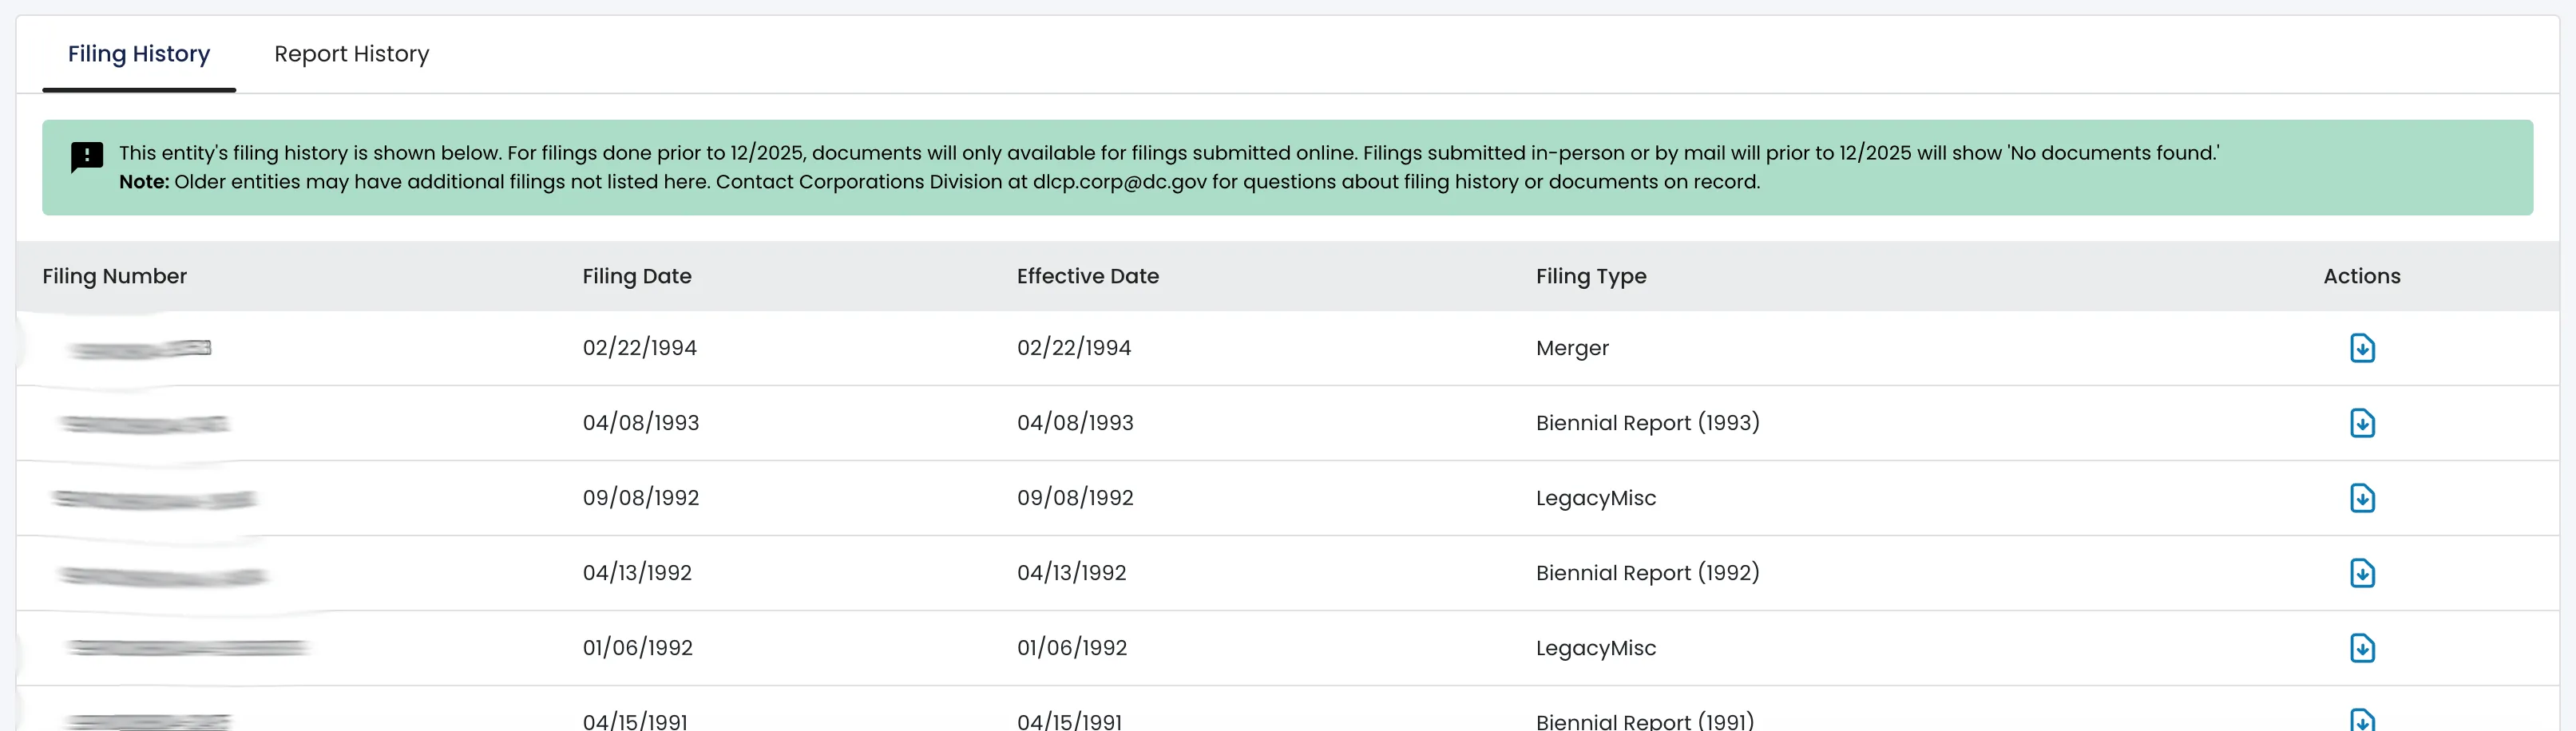Download the Biennial Report (1992) document
Viewport: 2576px width, 731px height.
[x=2361, y=573]
